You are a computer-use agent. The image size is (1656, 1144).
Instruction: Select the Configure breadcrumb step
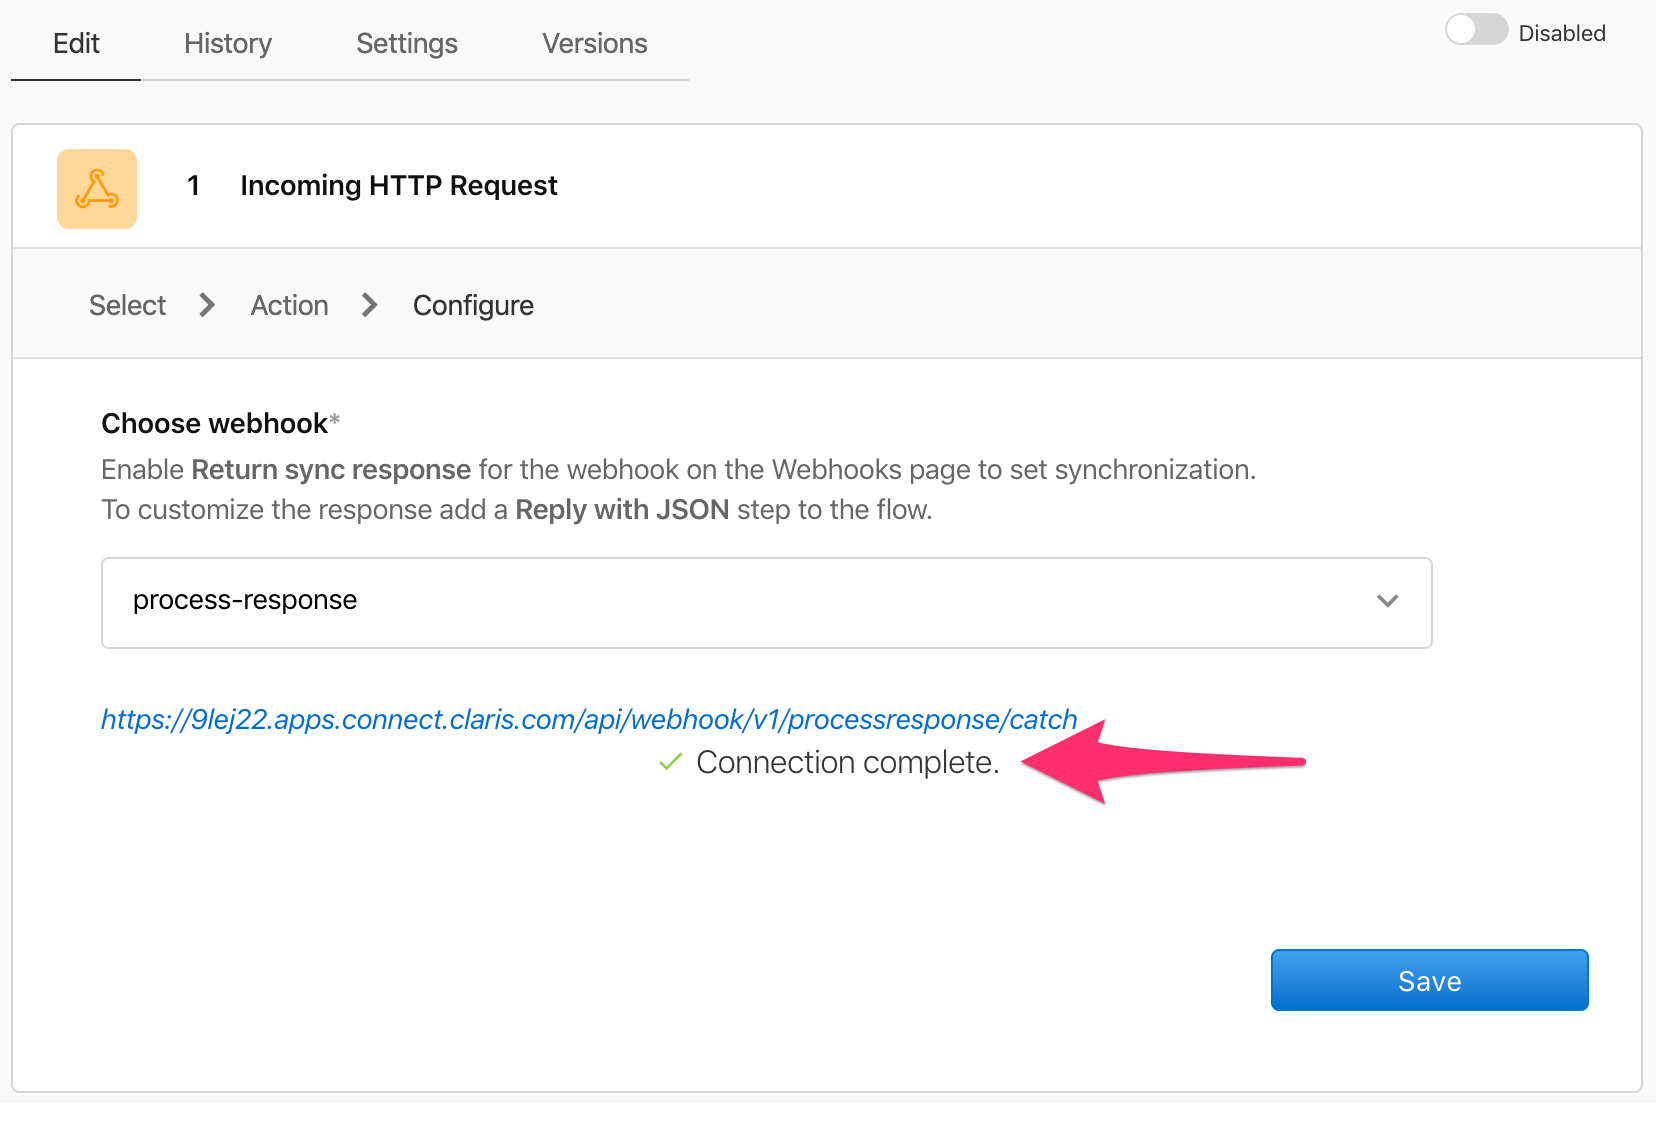click(473, 306)
